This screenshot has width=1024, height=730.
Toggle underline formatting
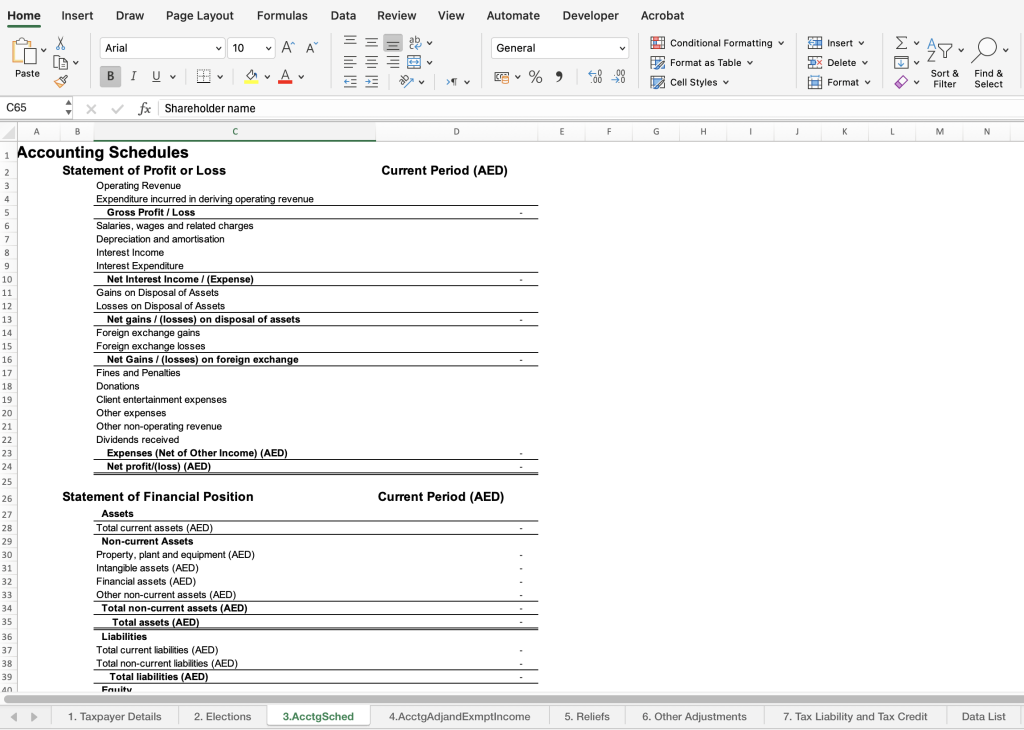(156, 76)
